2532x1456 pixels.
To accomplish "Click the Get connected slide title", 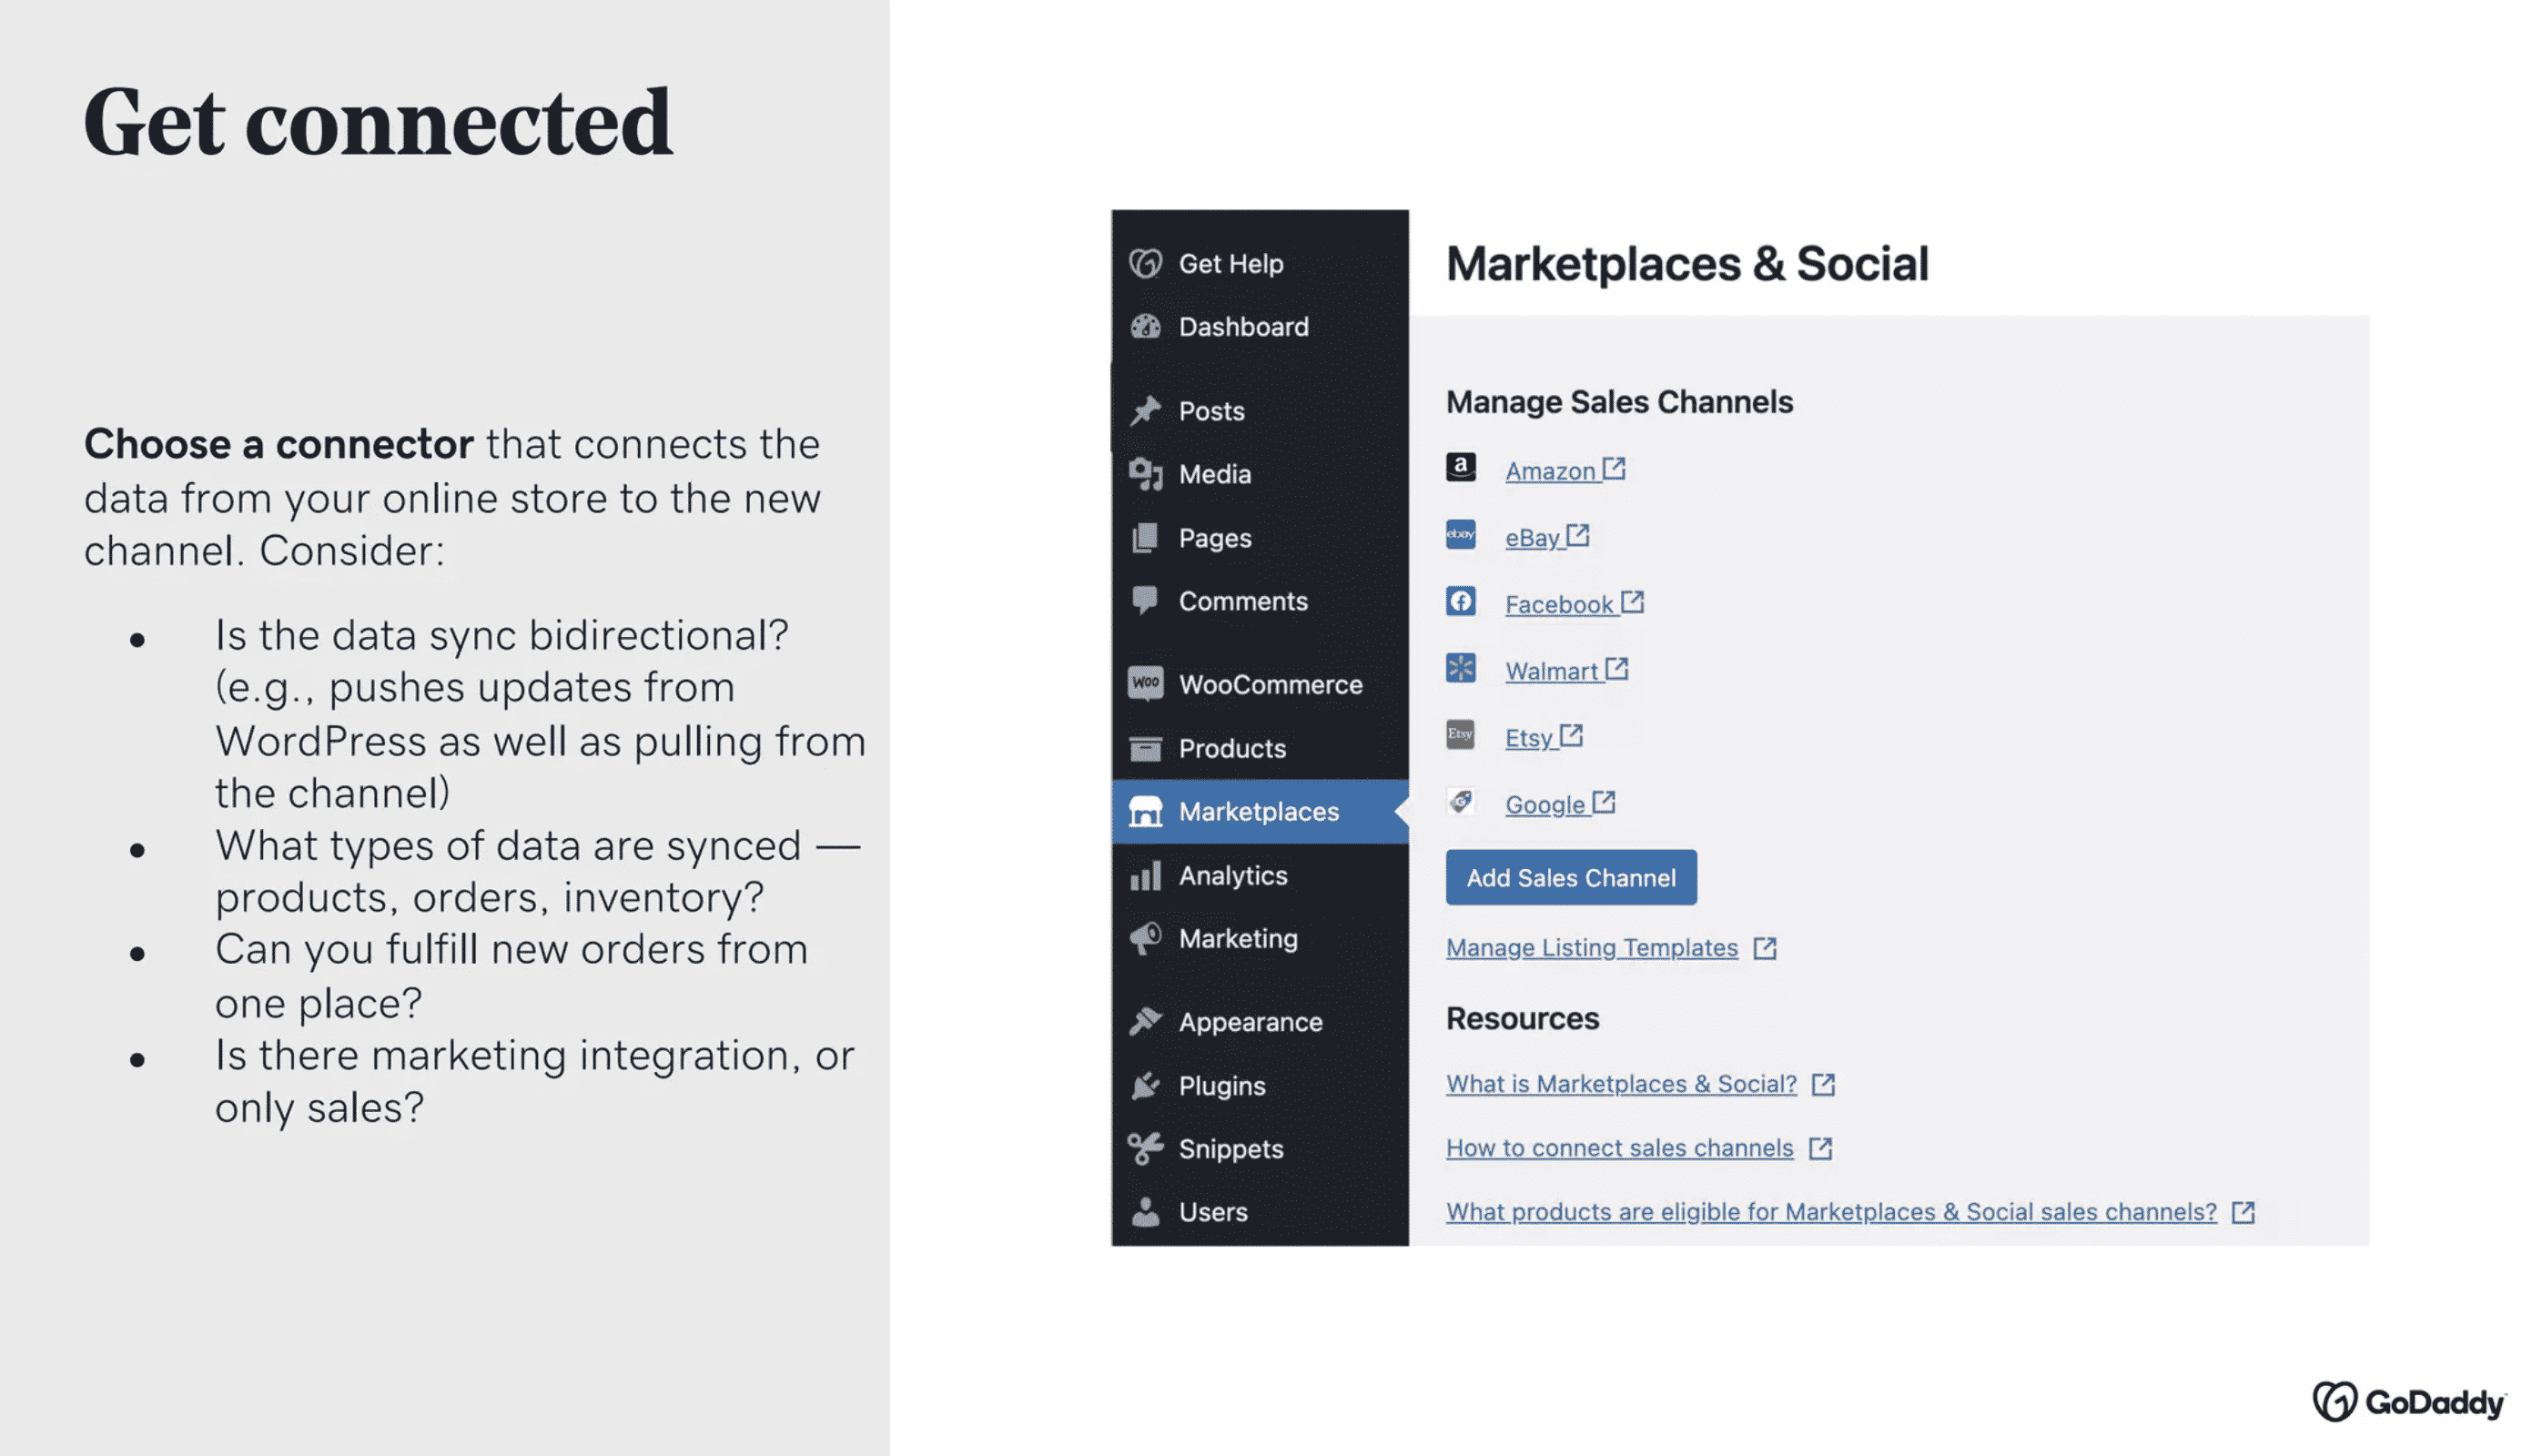I will coord(378,122).
